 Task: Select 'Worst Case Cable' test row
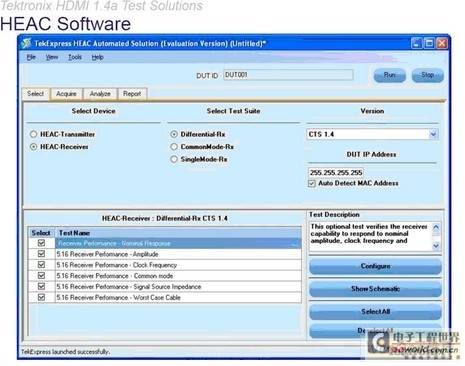tap(178, 297)
